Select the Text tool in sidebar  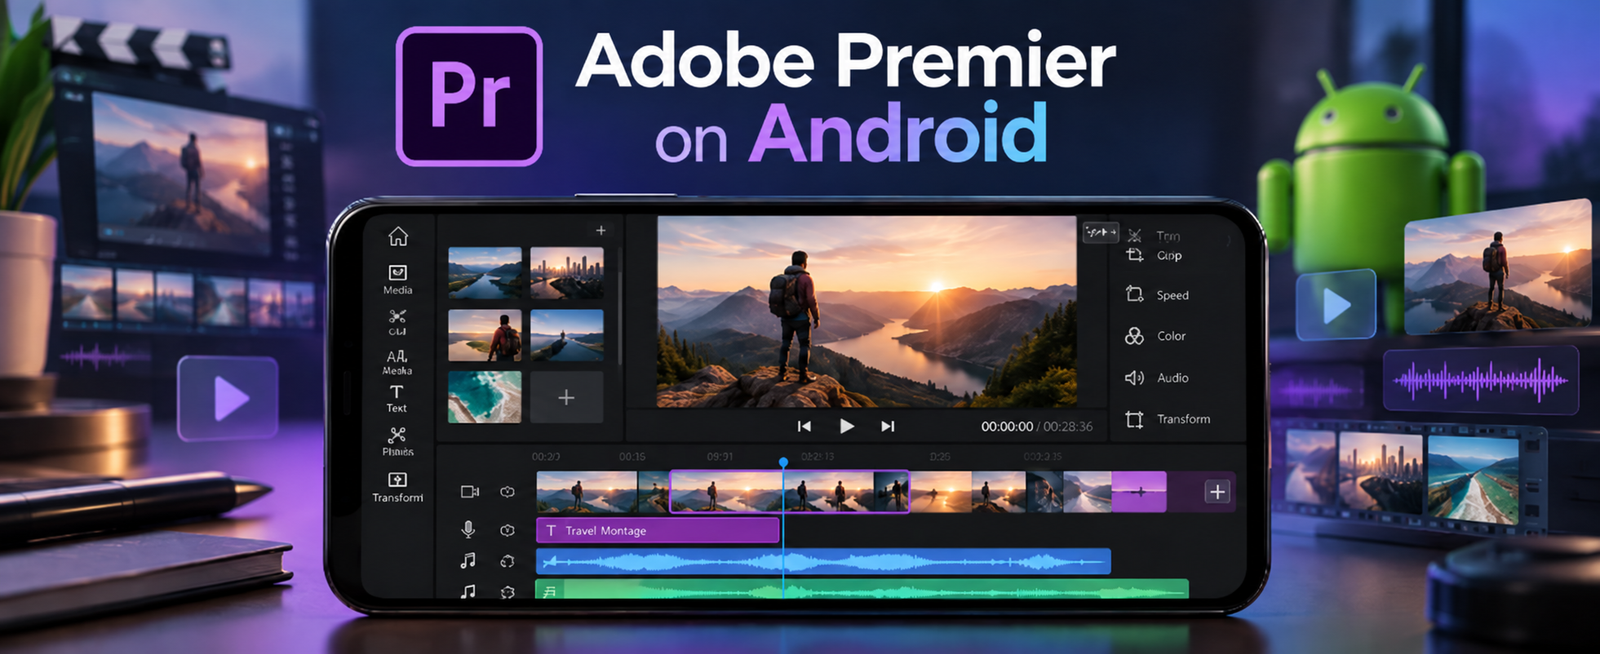397,398
